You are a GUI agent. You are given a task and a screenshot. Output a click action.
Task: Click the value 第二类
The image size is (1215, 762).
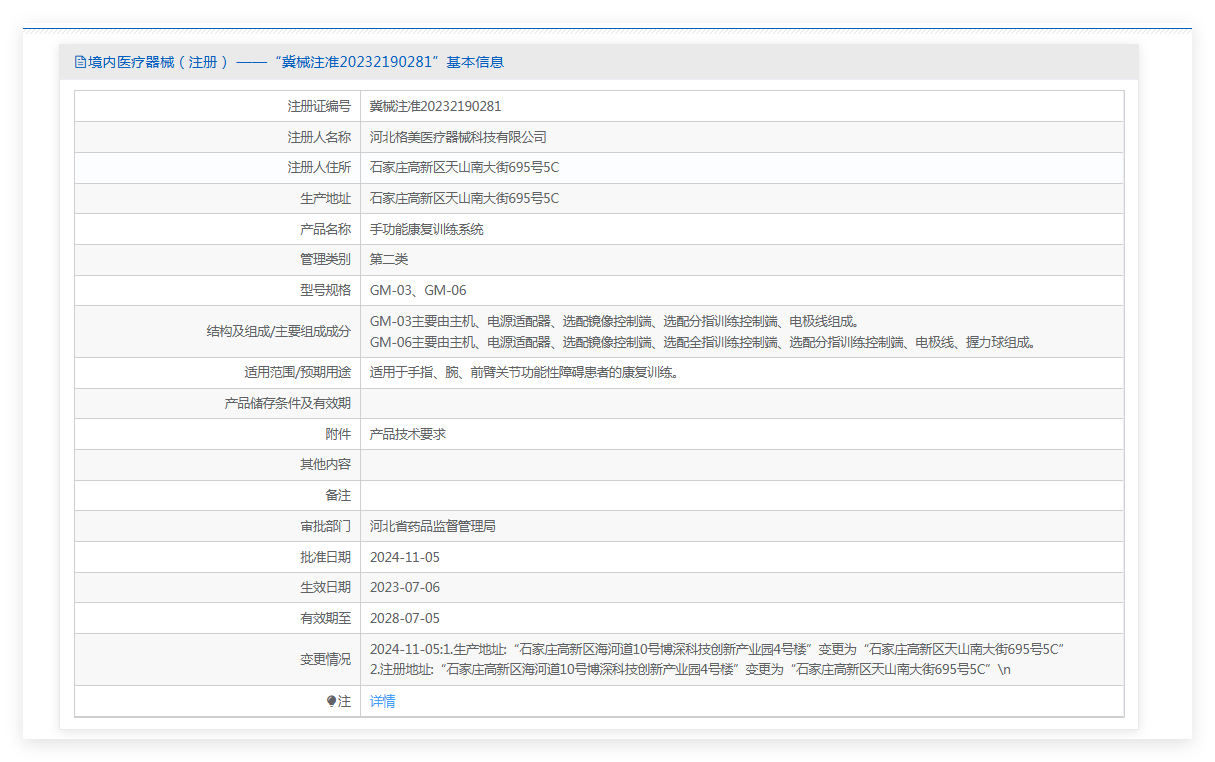(x=389, y=260)
